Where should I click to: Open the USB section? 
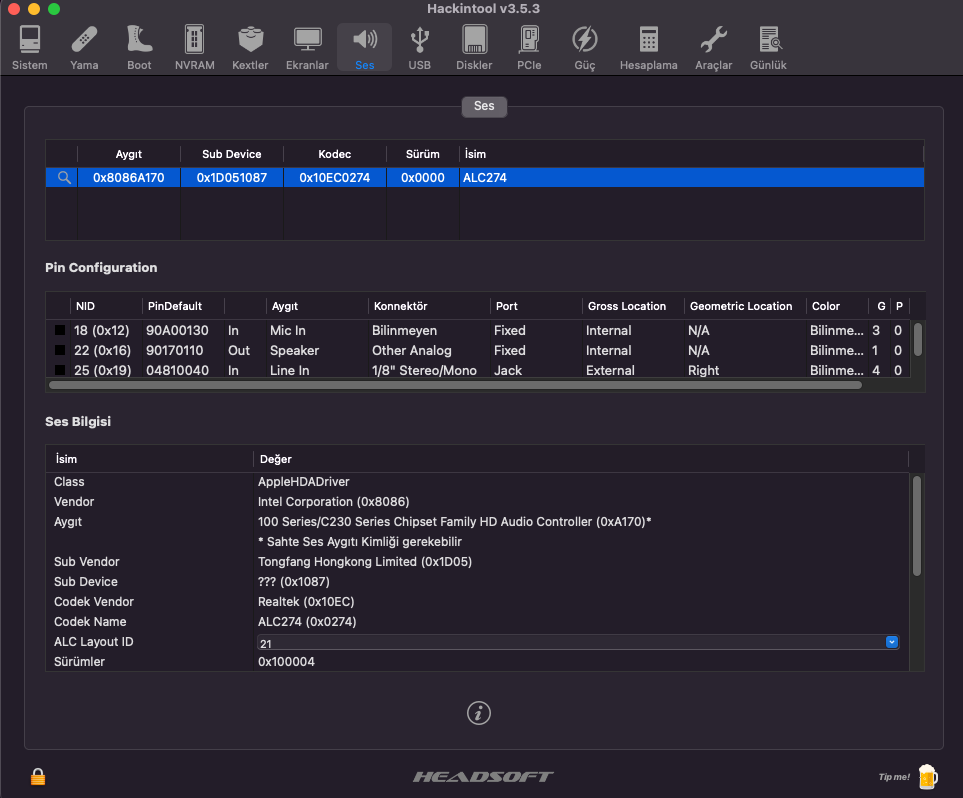pyautogui.click(x=420, y=47)
